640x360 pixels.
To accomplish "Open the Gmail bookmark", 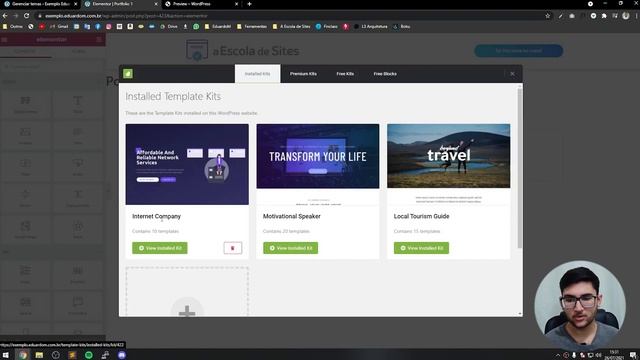I will tap(59, 27).
